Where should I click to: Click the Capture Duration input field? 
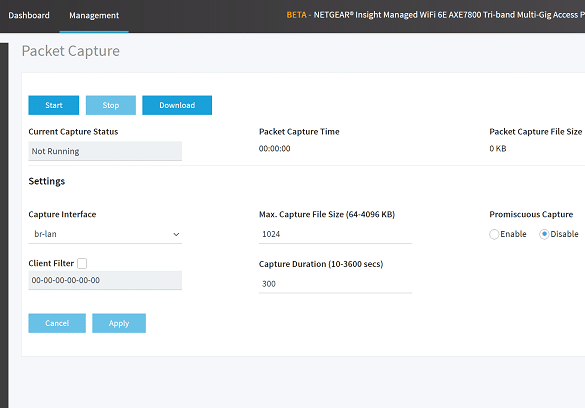point(335,284)
